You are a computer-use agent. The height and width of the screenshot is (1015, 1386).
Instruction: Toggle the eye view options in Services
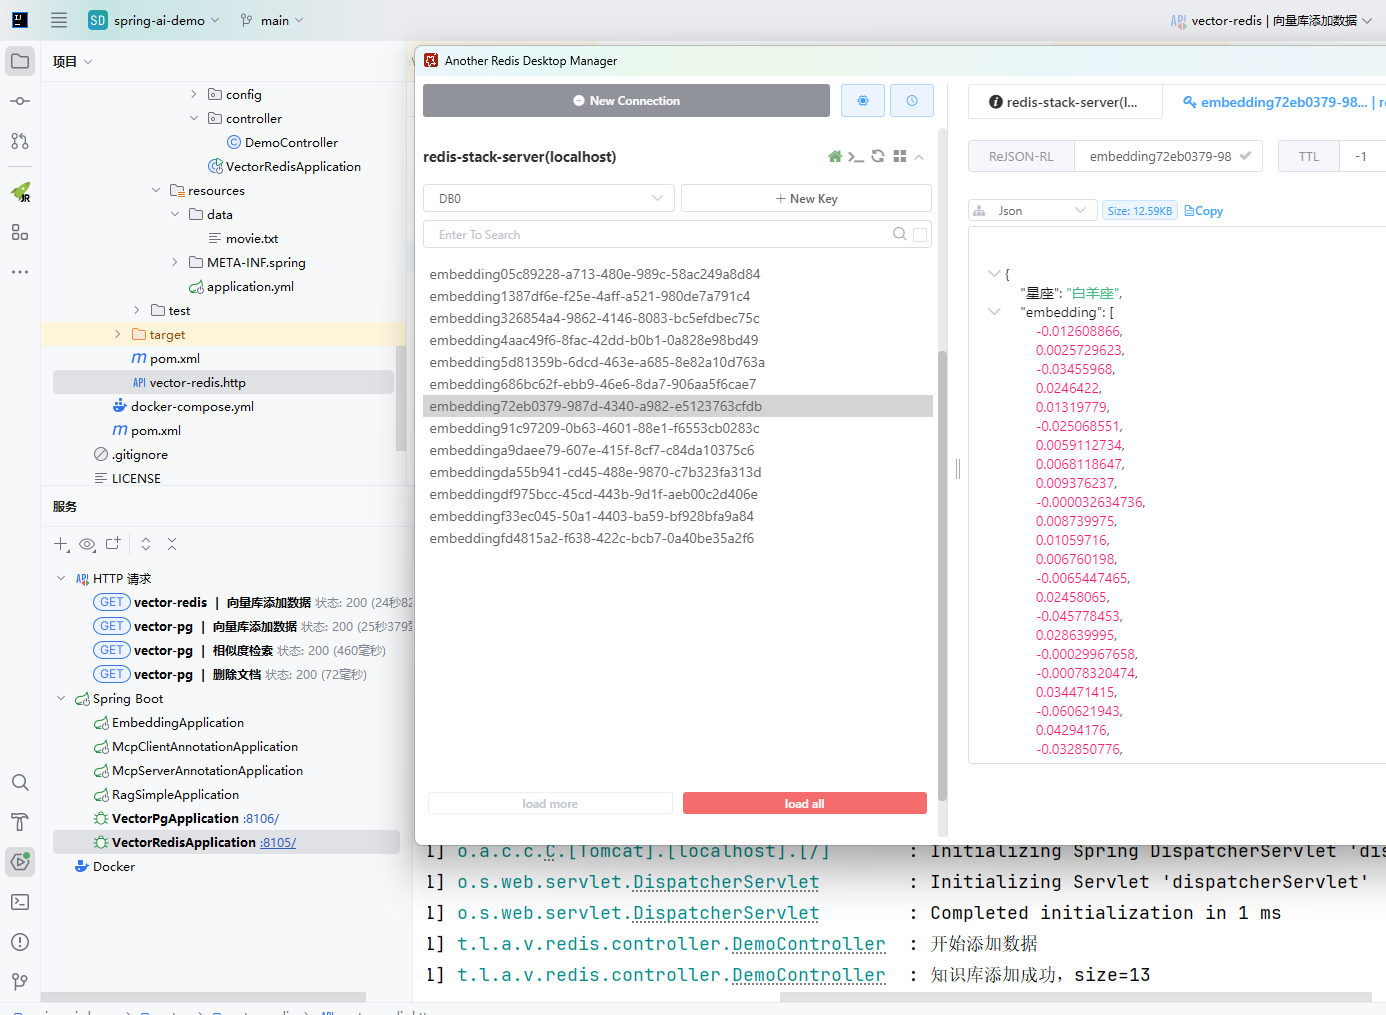[x=87, y=544]
